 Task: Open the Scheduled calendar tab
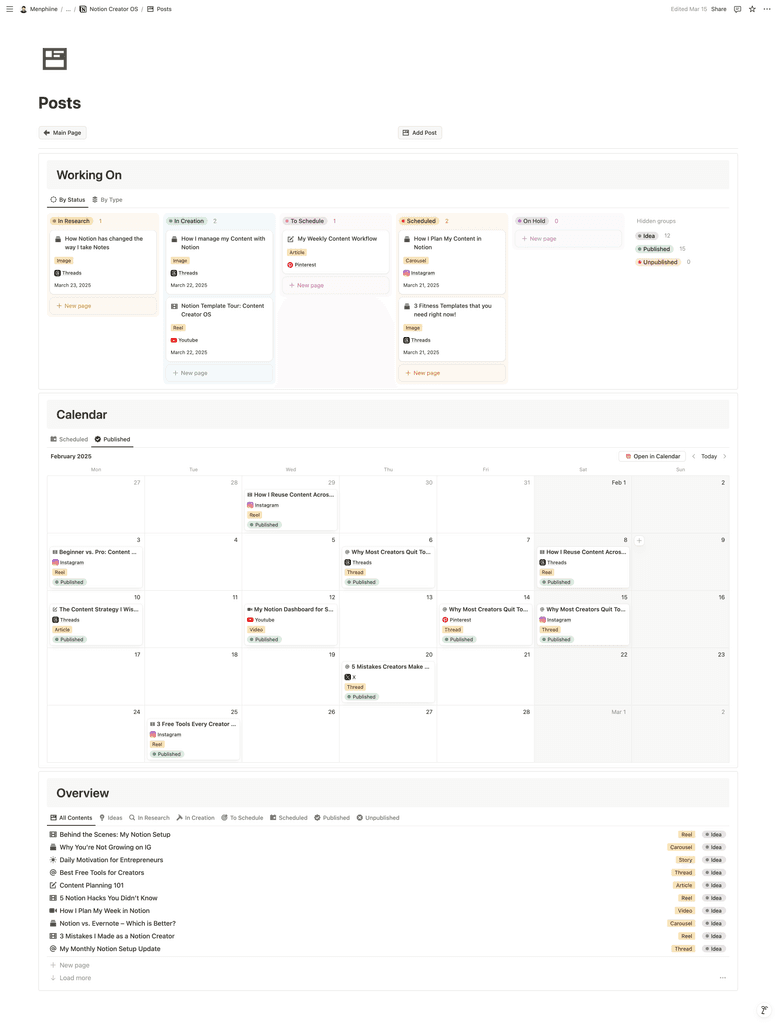[x=69, y=440]
